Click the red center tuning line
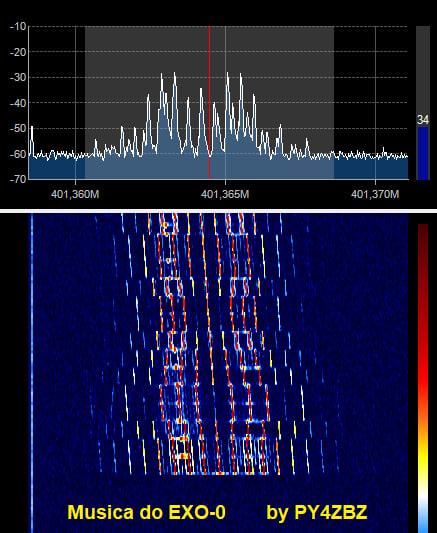Image resolution: width=437 pixels, height=533 pixels. [x=209, y=102]
